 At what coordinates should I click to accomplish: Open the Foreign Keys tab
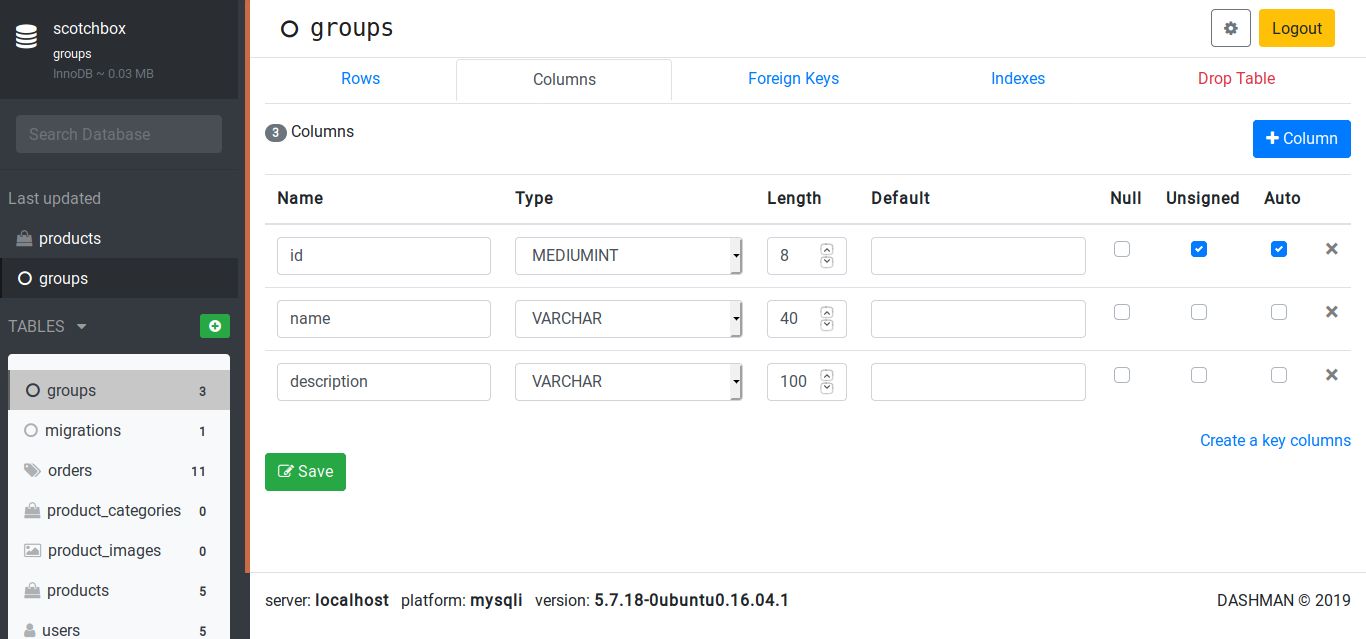click(x=793, y=79)
